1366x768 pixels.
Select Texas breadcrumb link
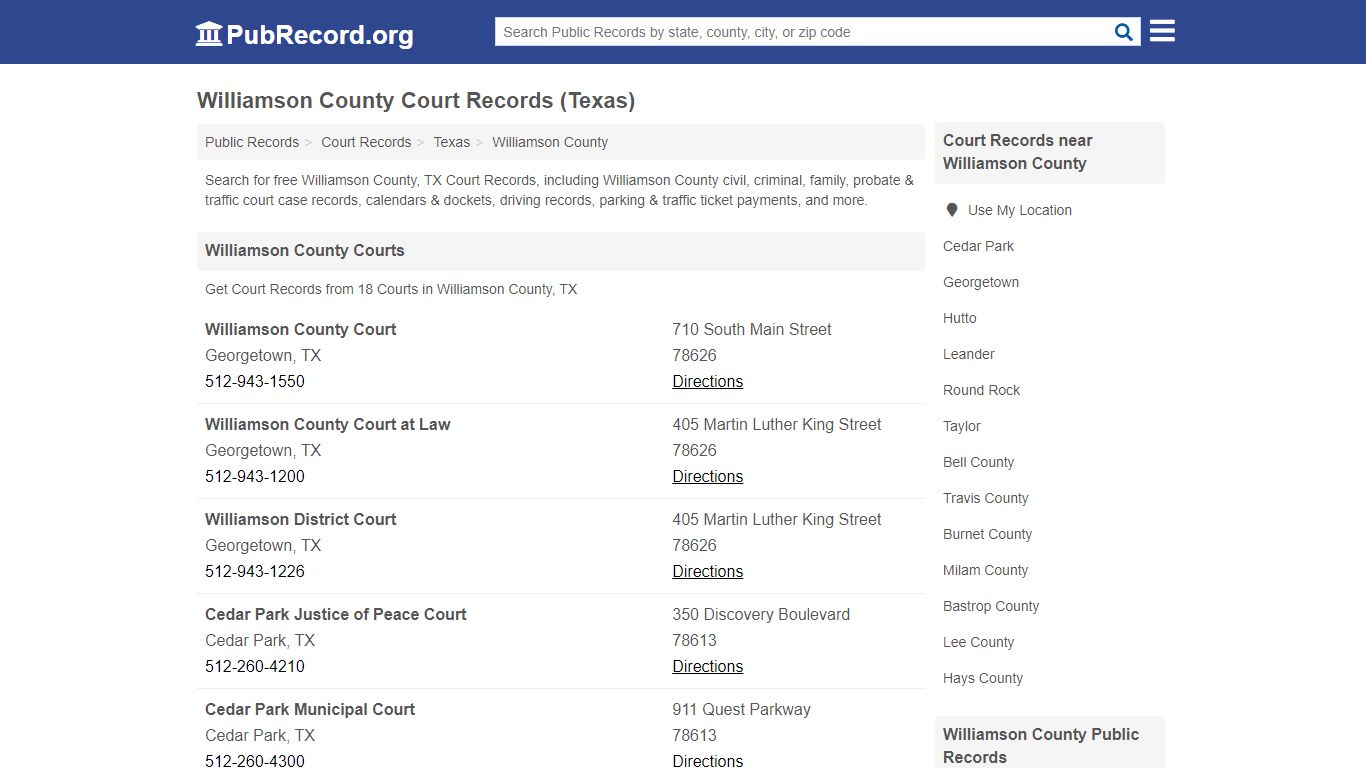click(x=451, y=142)
